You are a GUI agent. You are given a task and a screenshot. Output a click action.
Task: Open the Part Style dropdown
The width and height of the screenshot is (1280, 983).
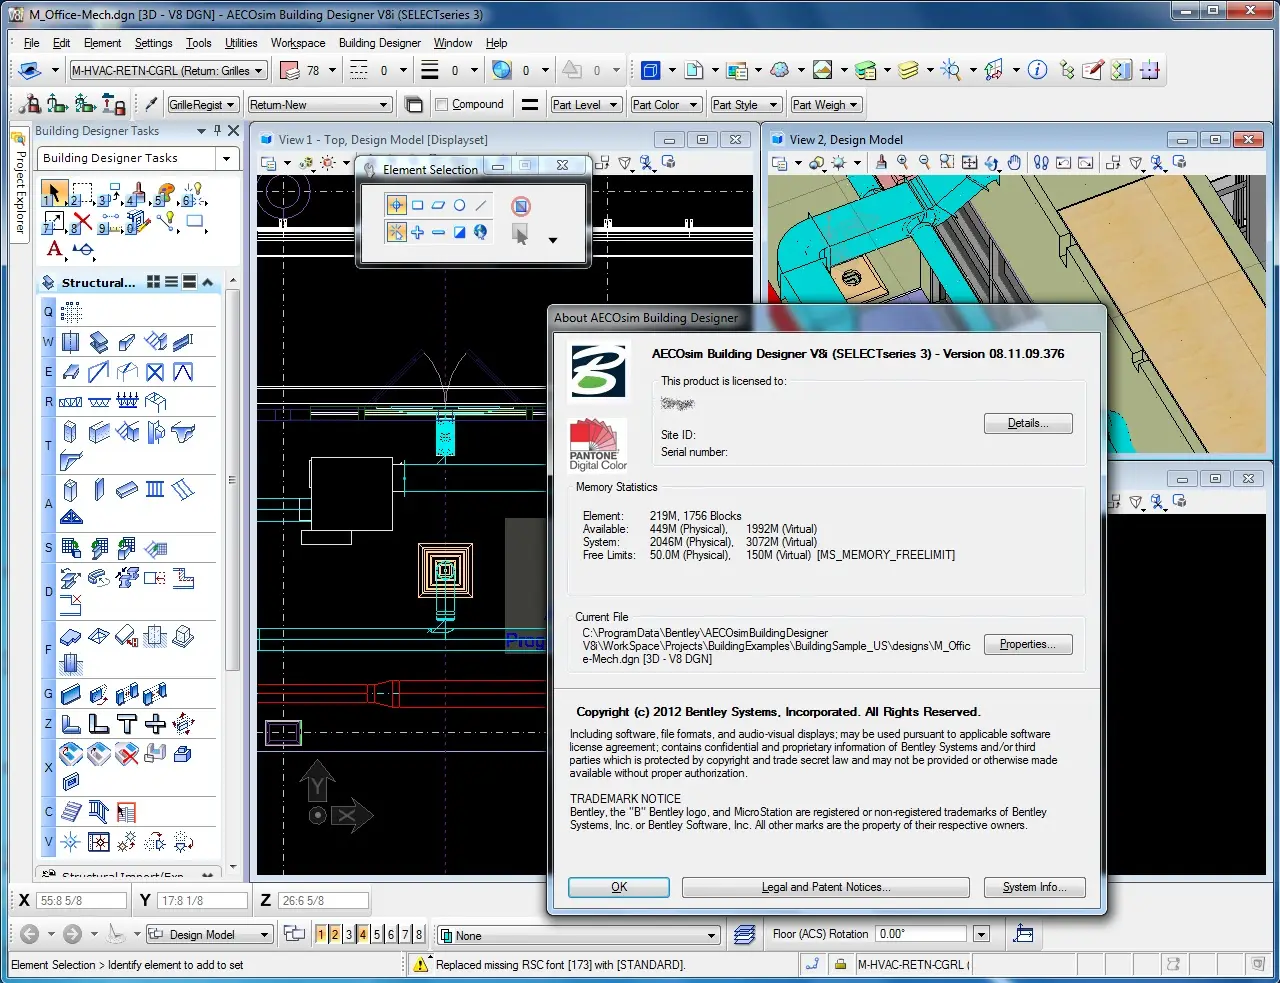pyautogui.click(x=745, y=104)
